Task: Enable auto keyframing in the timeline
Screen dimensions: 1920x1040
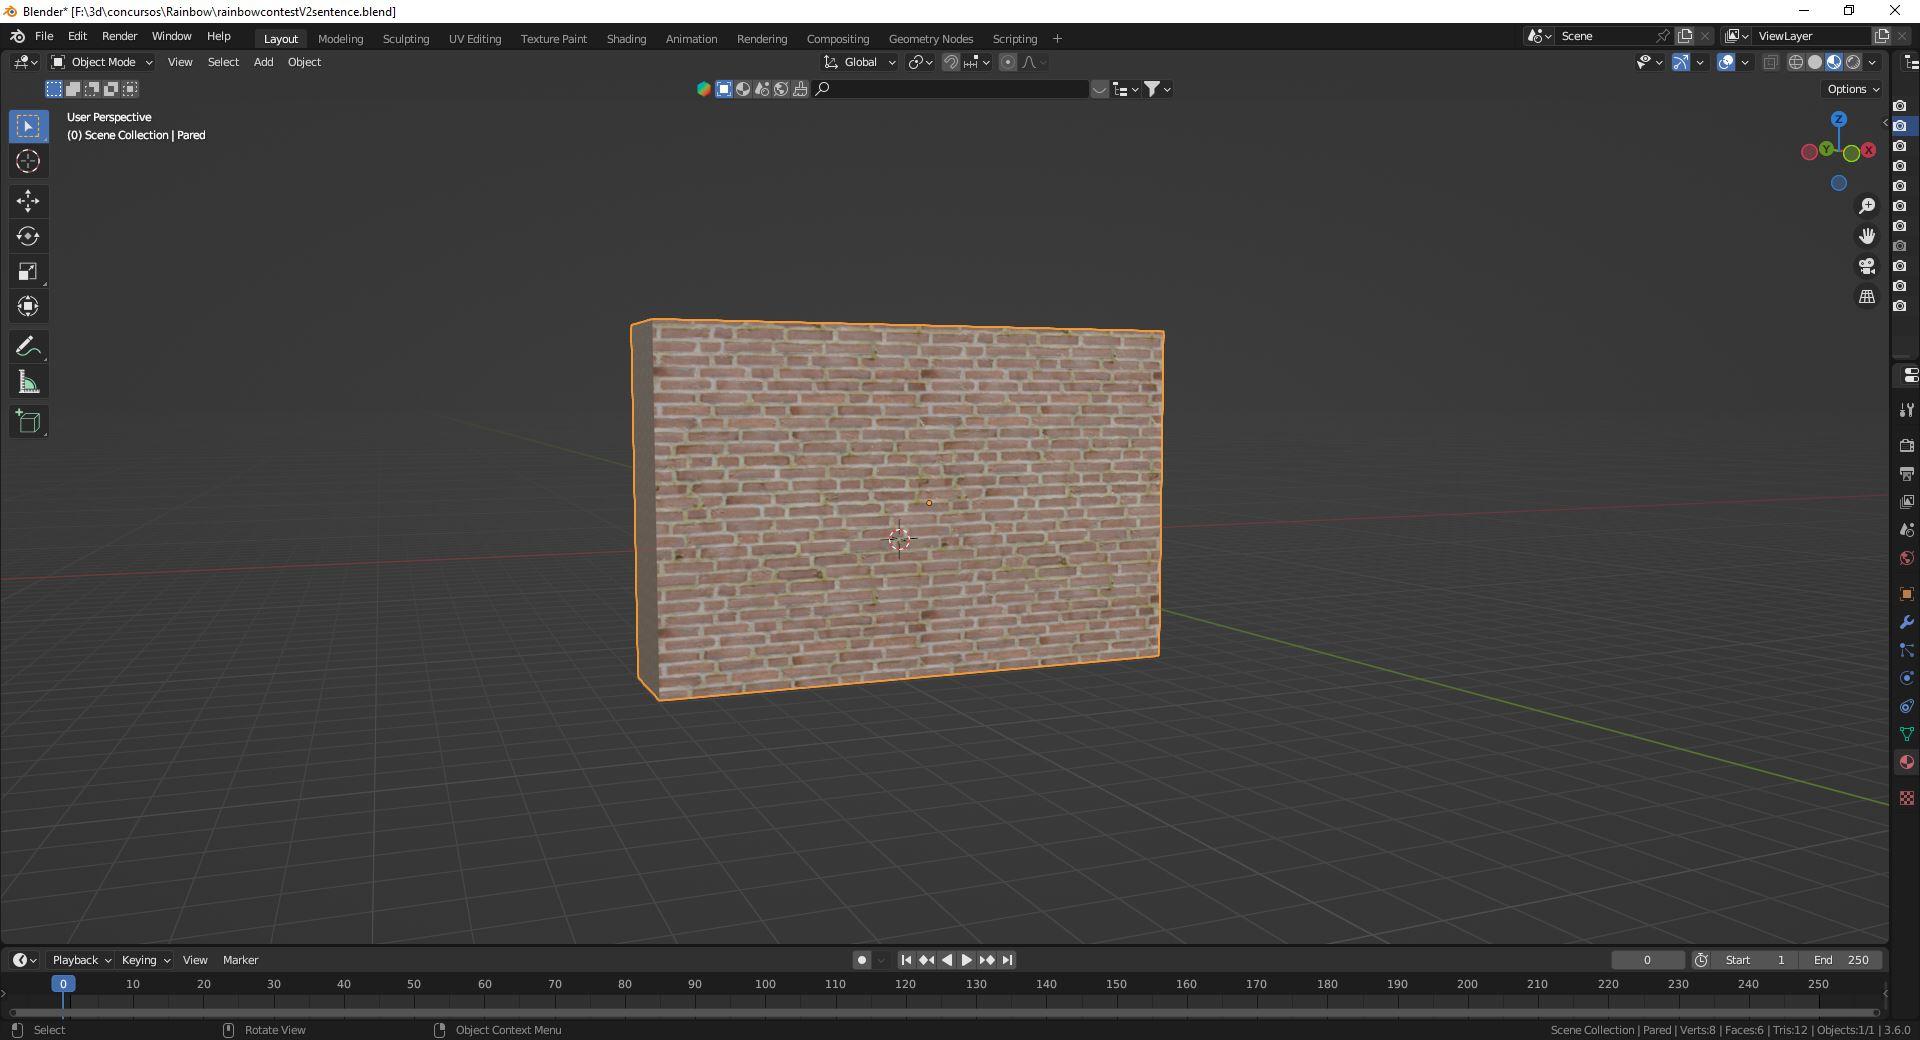Action: 861,960
